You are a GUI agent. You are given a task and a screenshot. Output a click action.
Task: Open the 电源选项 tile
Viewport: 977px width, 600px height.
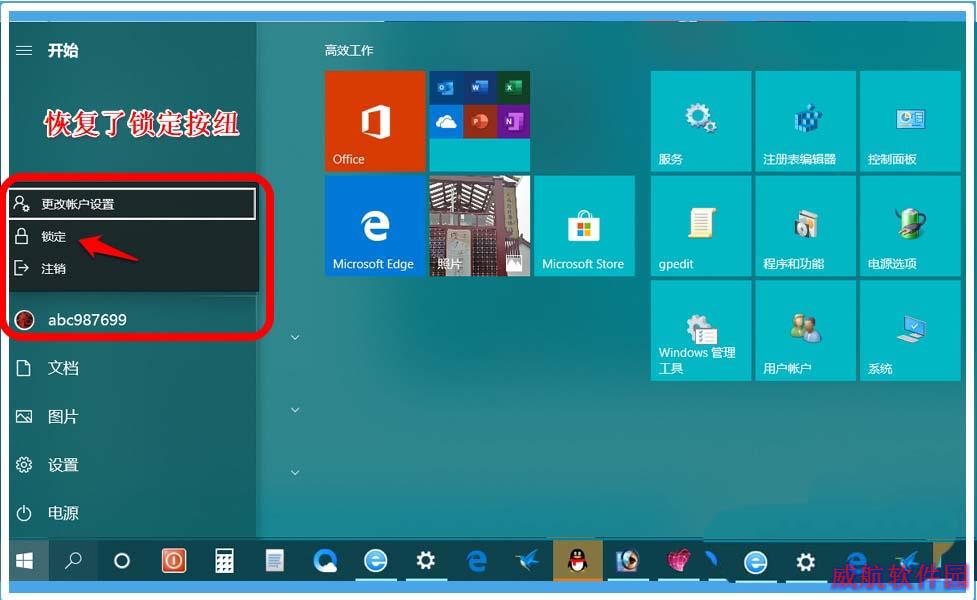[x=910, y=226]
